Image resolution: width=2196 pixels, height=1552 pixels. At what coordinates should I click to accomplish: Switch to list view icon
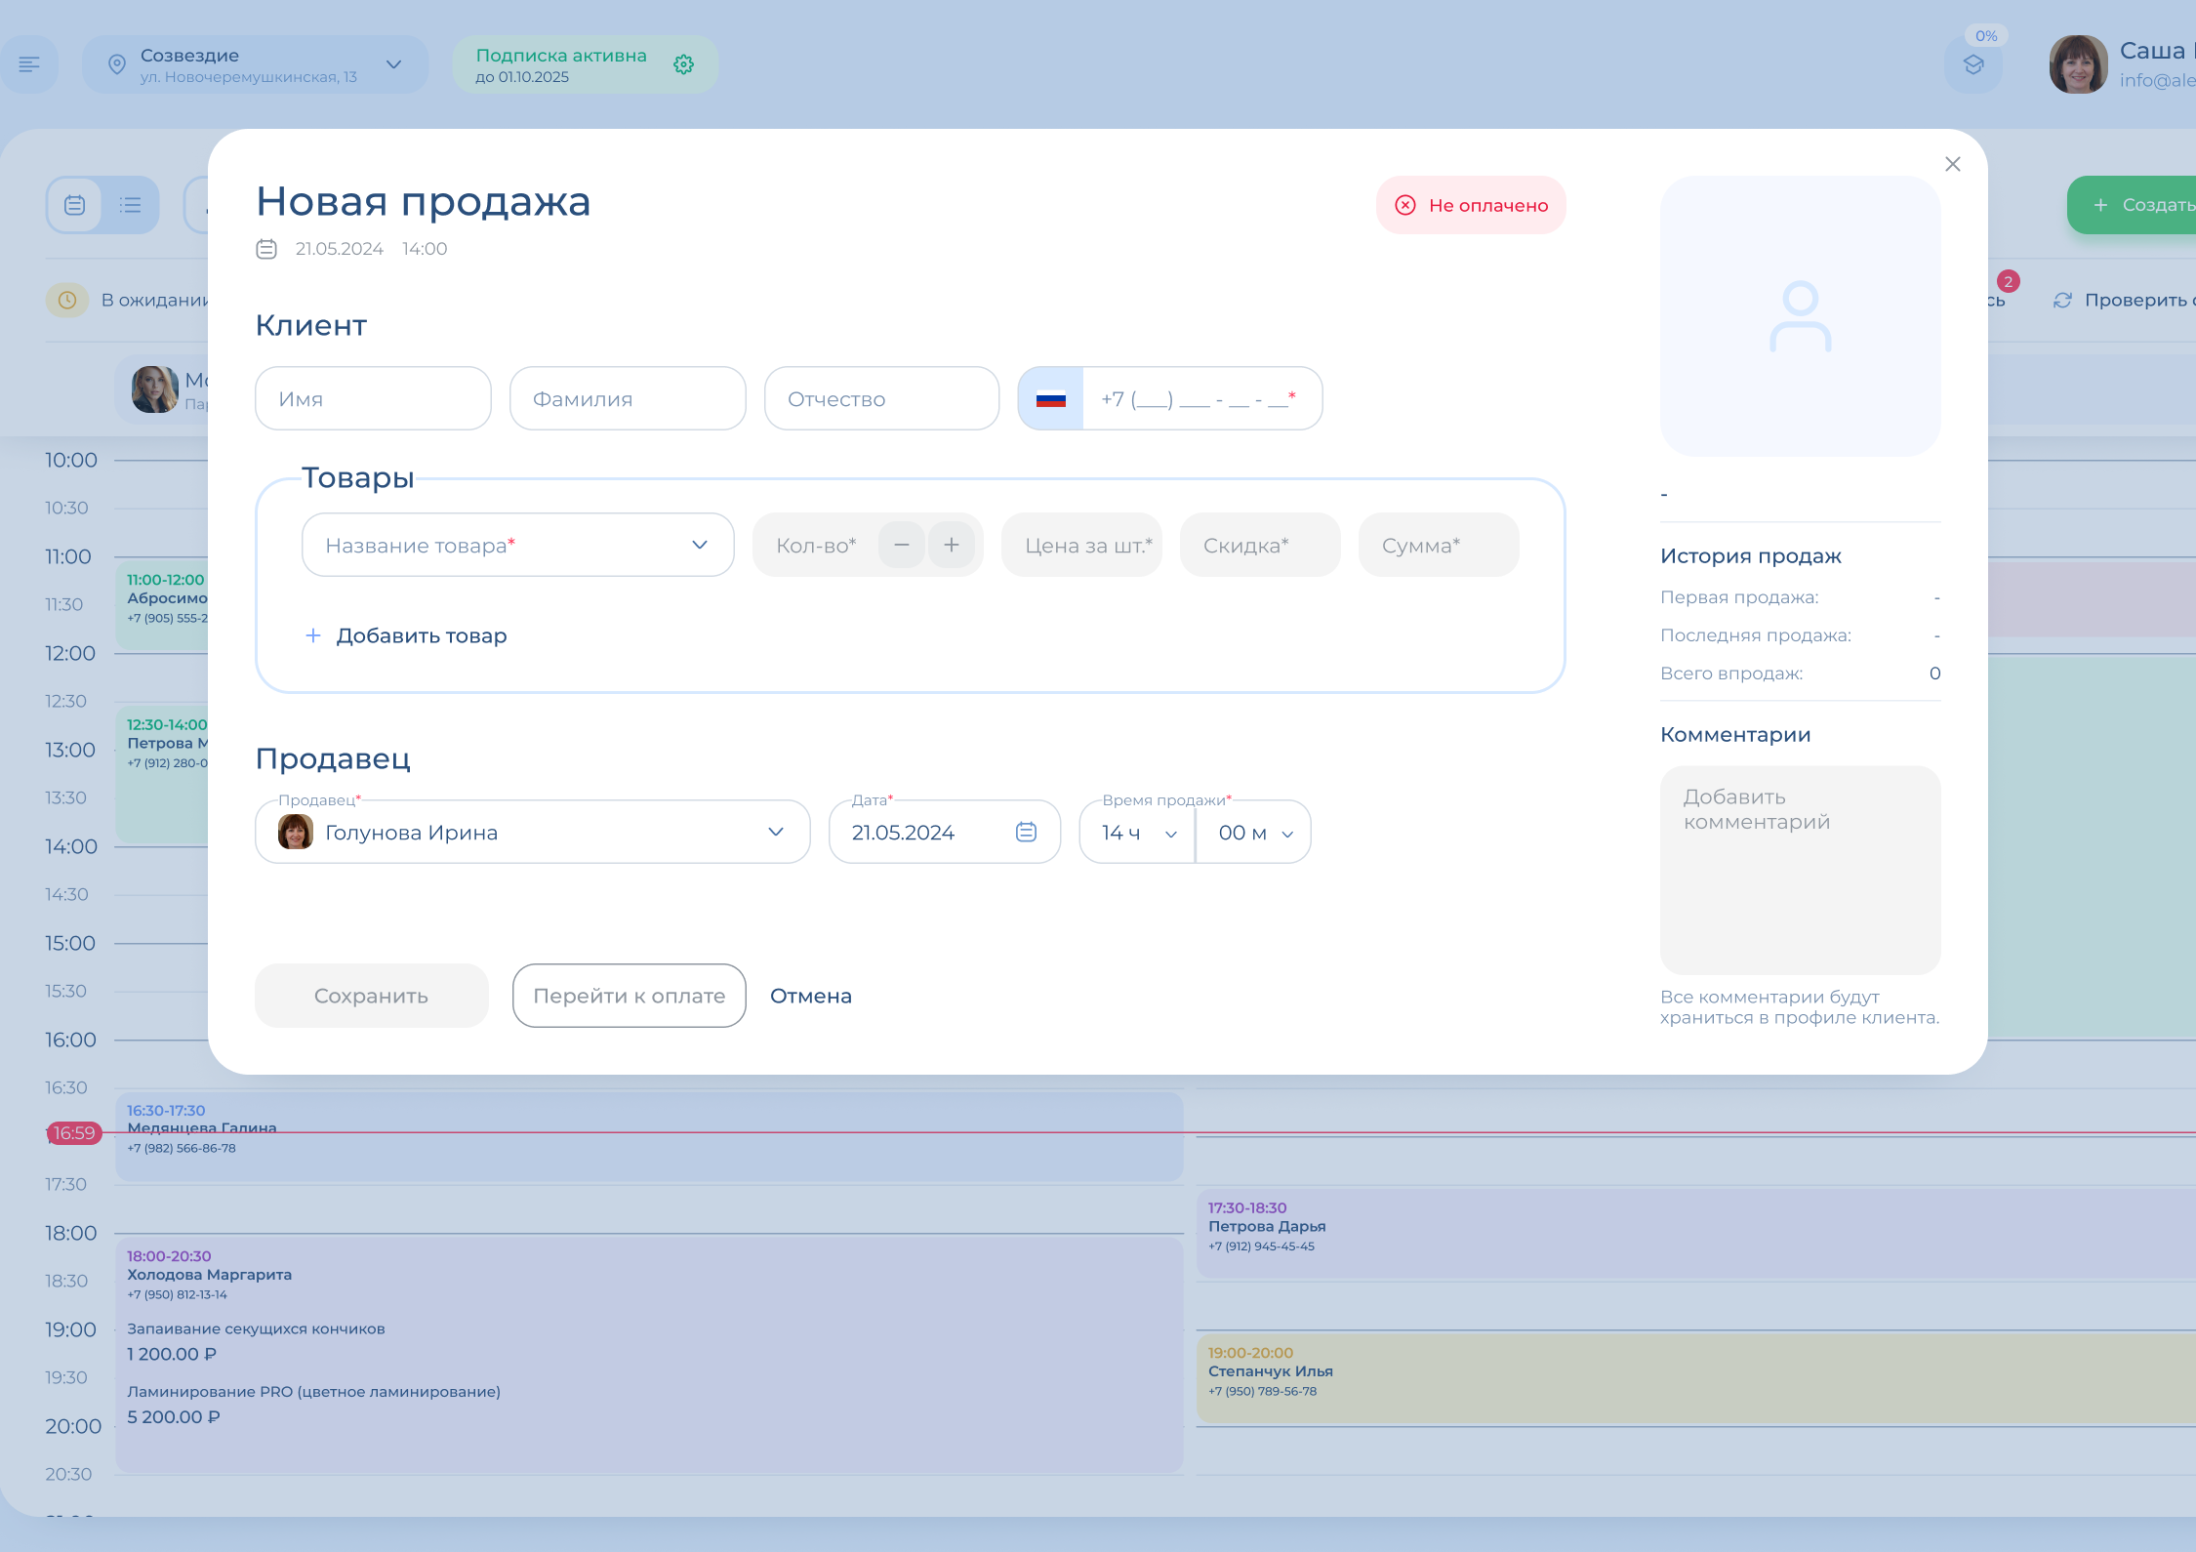[x=130, y=205]
